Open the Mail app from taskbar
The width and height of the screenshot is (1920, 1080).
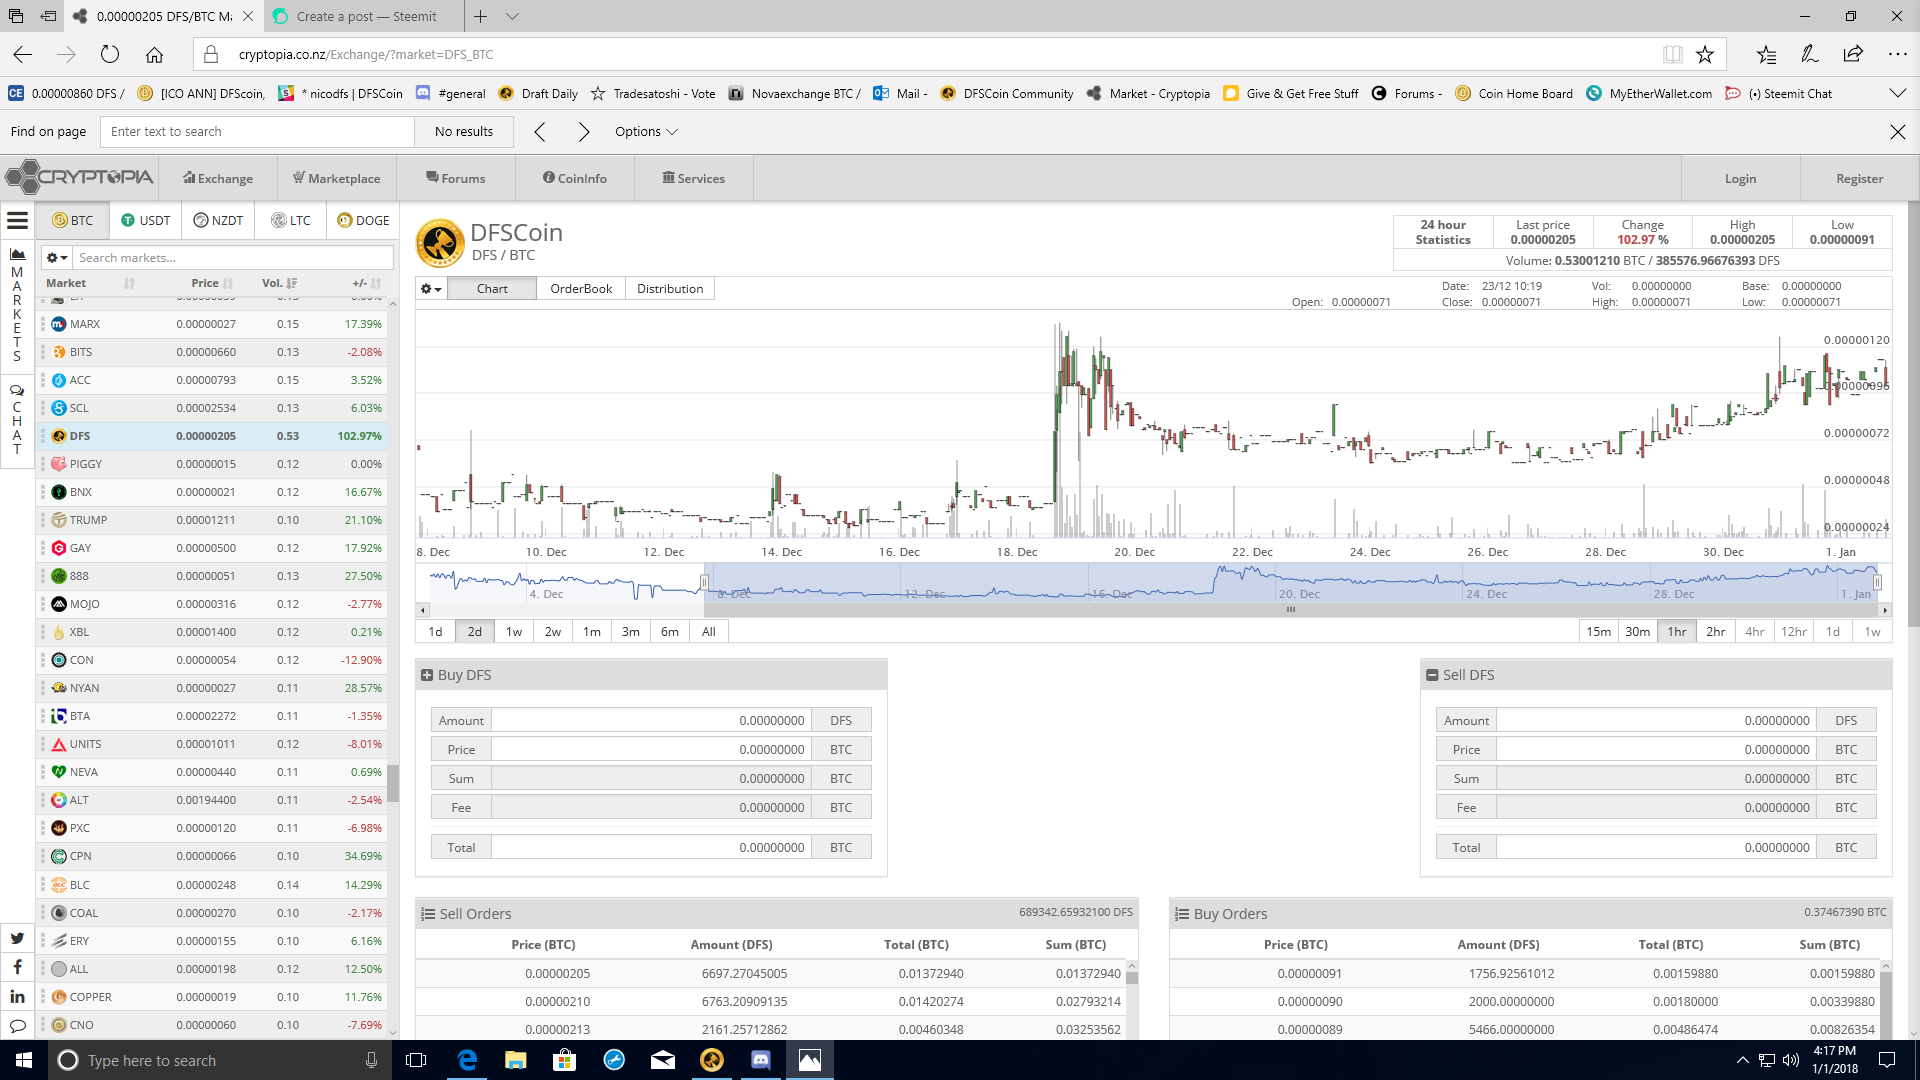click(x=663, y=1060)
